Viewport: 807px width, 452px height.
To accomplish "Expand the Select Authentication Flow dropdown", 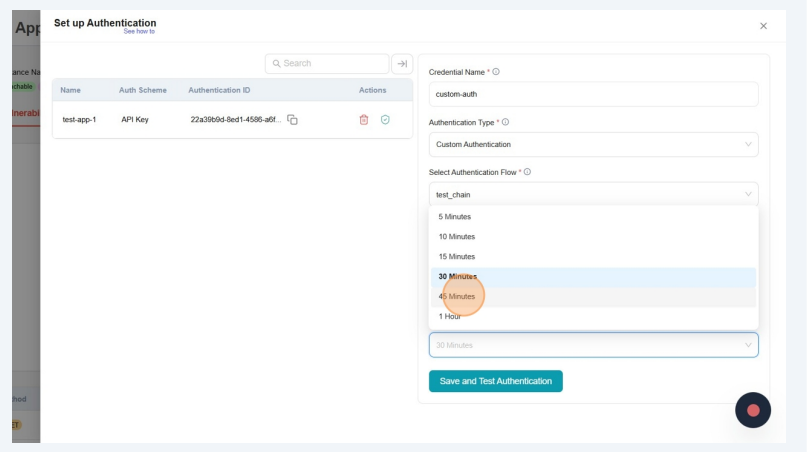I will [x=593, y=194].
